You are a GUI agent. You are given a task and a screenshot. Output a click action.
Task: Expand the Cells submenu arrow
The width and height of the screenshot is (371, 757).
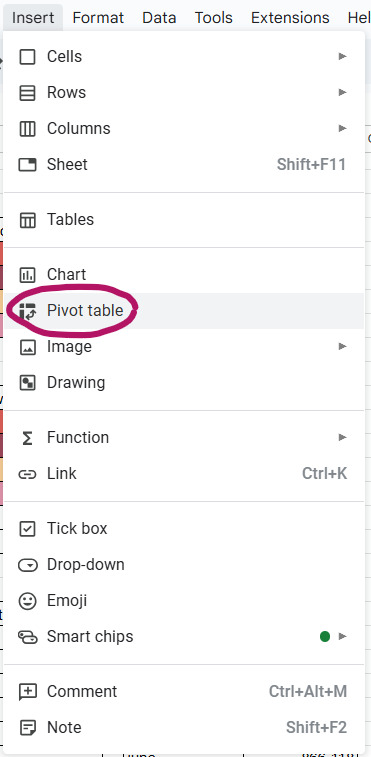point(342,56)
